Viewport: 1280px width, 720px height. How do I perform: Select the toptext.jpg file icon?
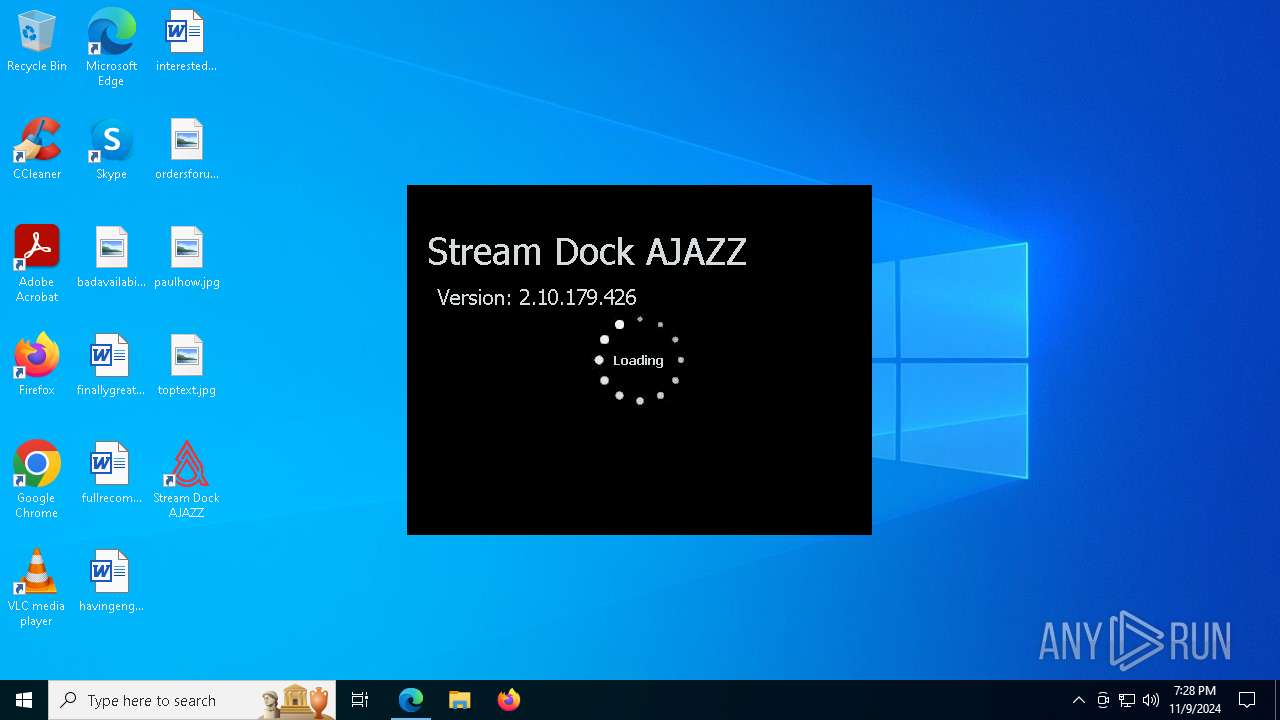tap(186, 366)
